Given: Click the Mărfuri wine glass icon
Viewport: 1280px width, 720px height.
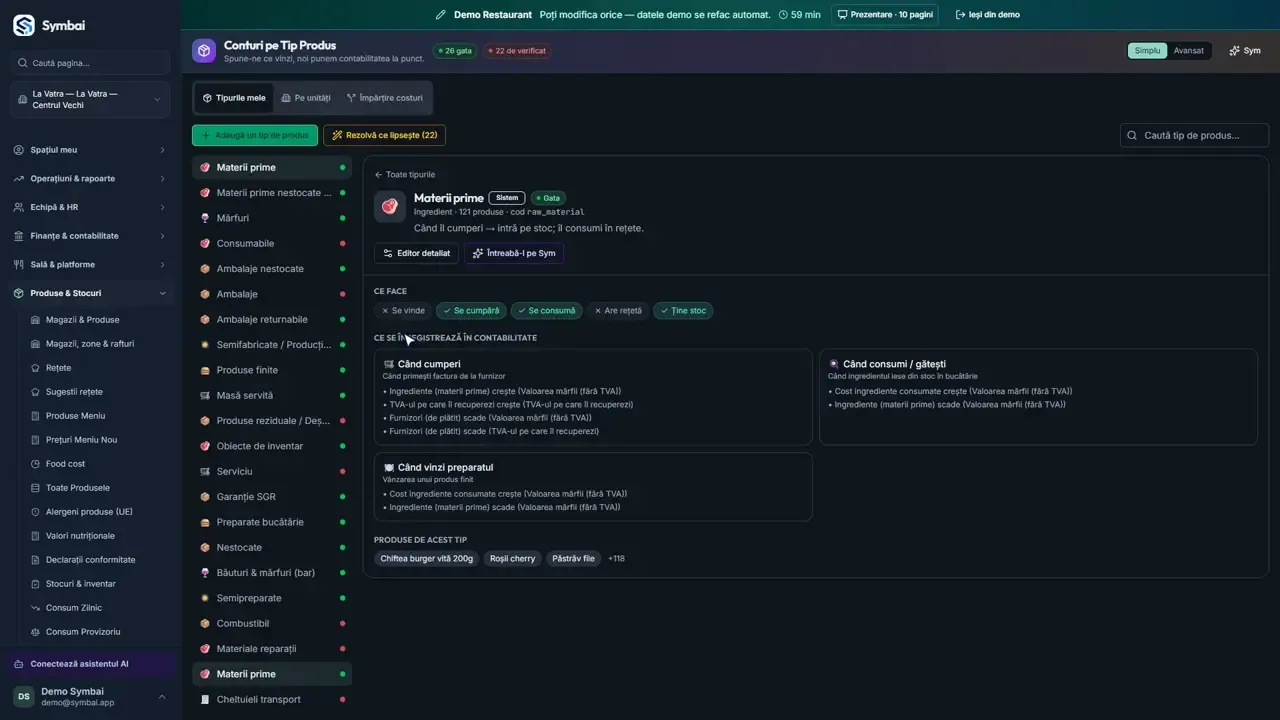Looking at the screenshot, I should coord(205,218).
